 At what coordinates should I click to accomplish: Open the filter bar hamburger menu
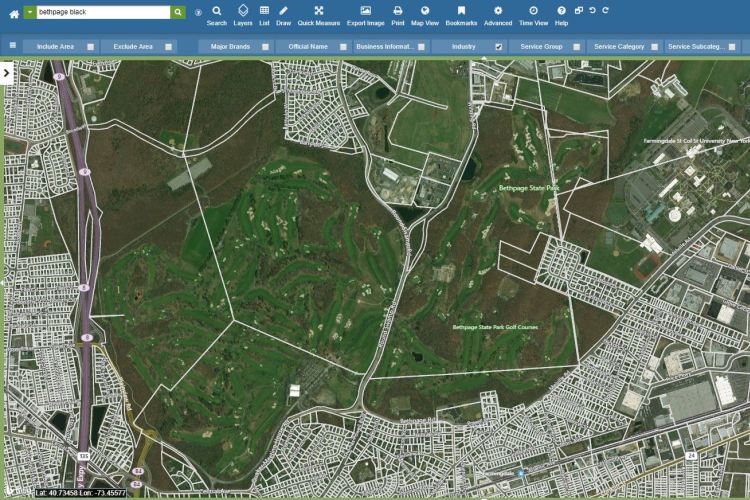point(13,45)
